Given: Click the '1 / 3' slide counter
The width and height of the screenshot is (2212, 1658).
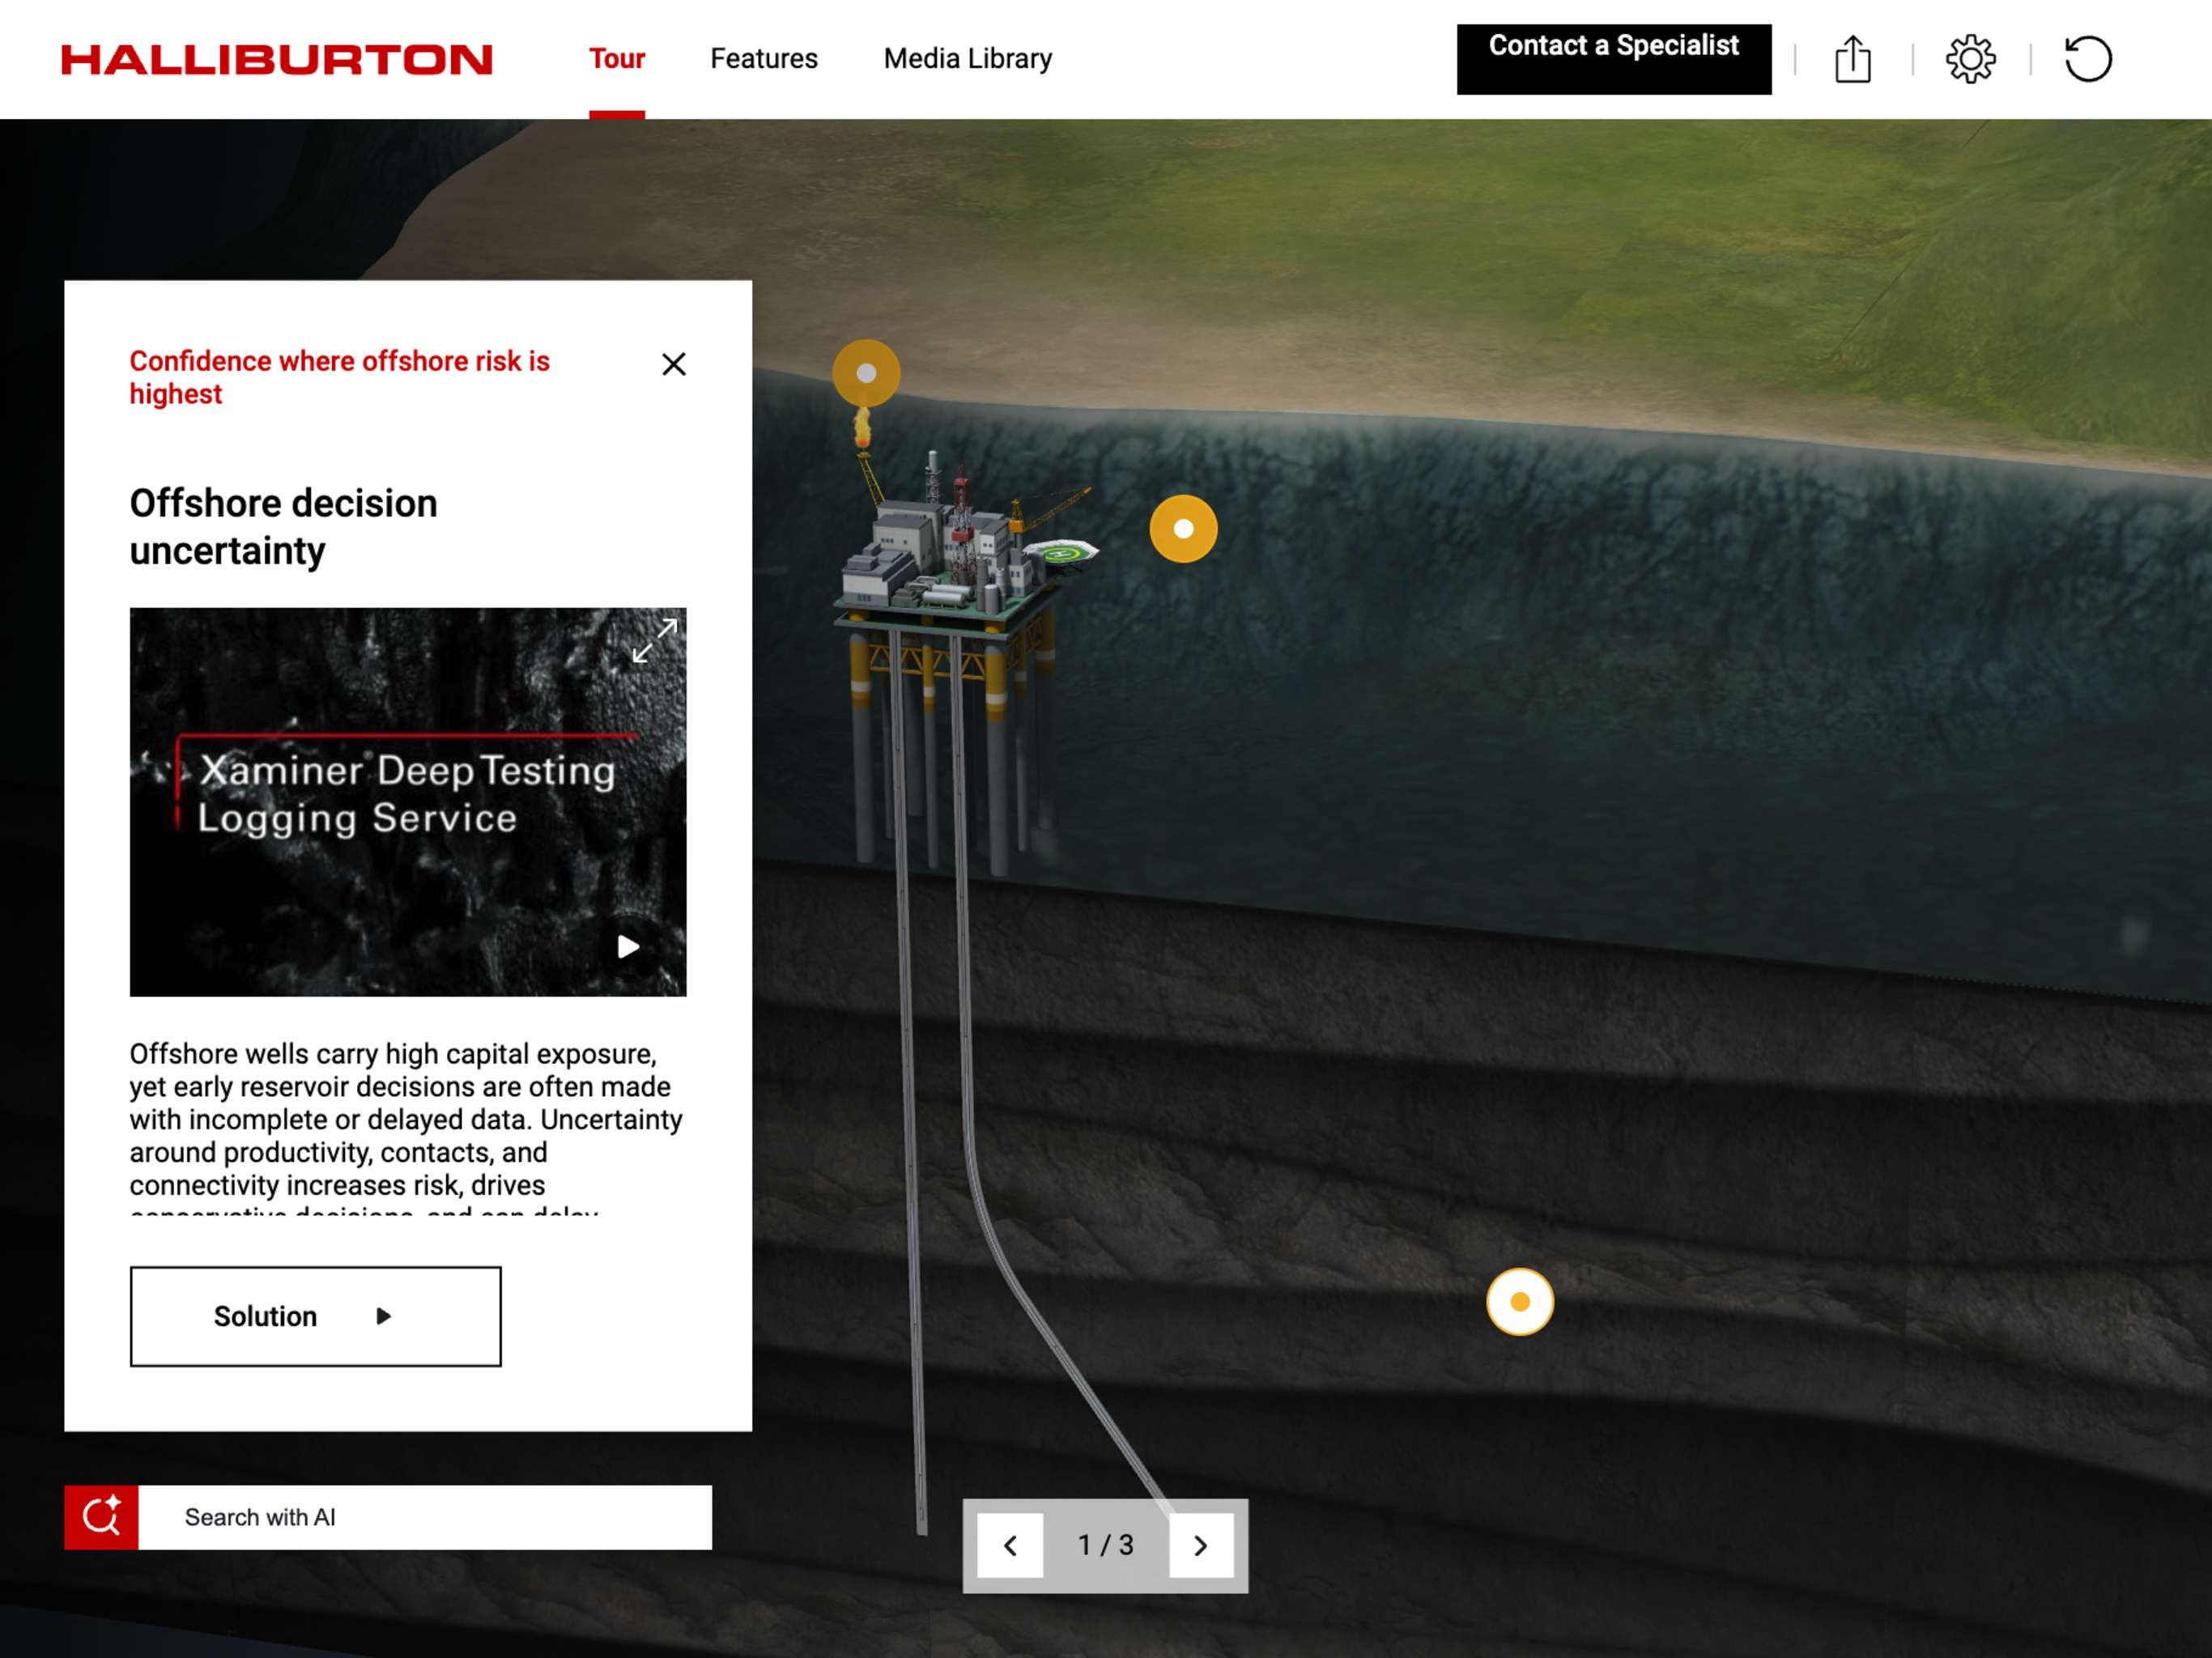Looking at the screenshot, I should tap(1106, 1546).
